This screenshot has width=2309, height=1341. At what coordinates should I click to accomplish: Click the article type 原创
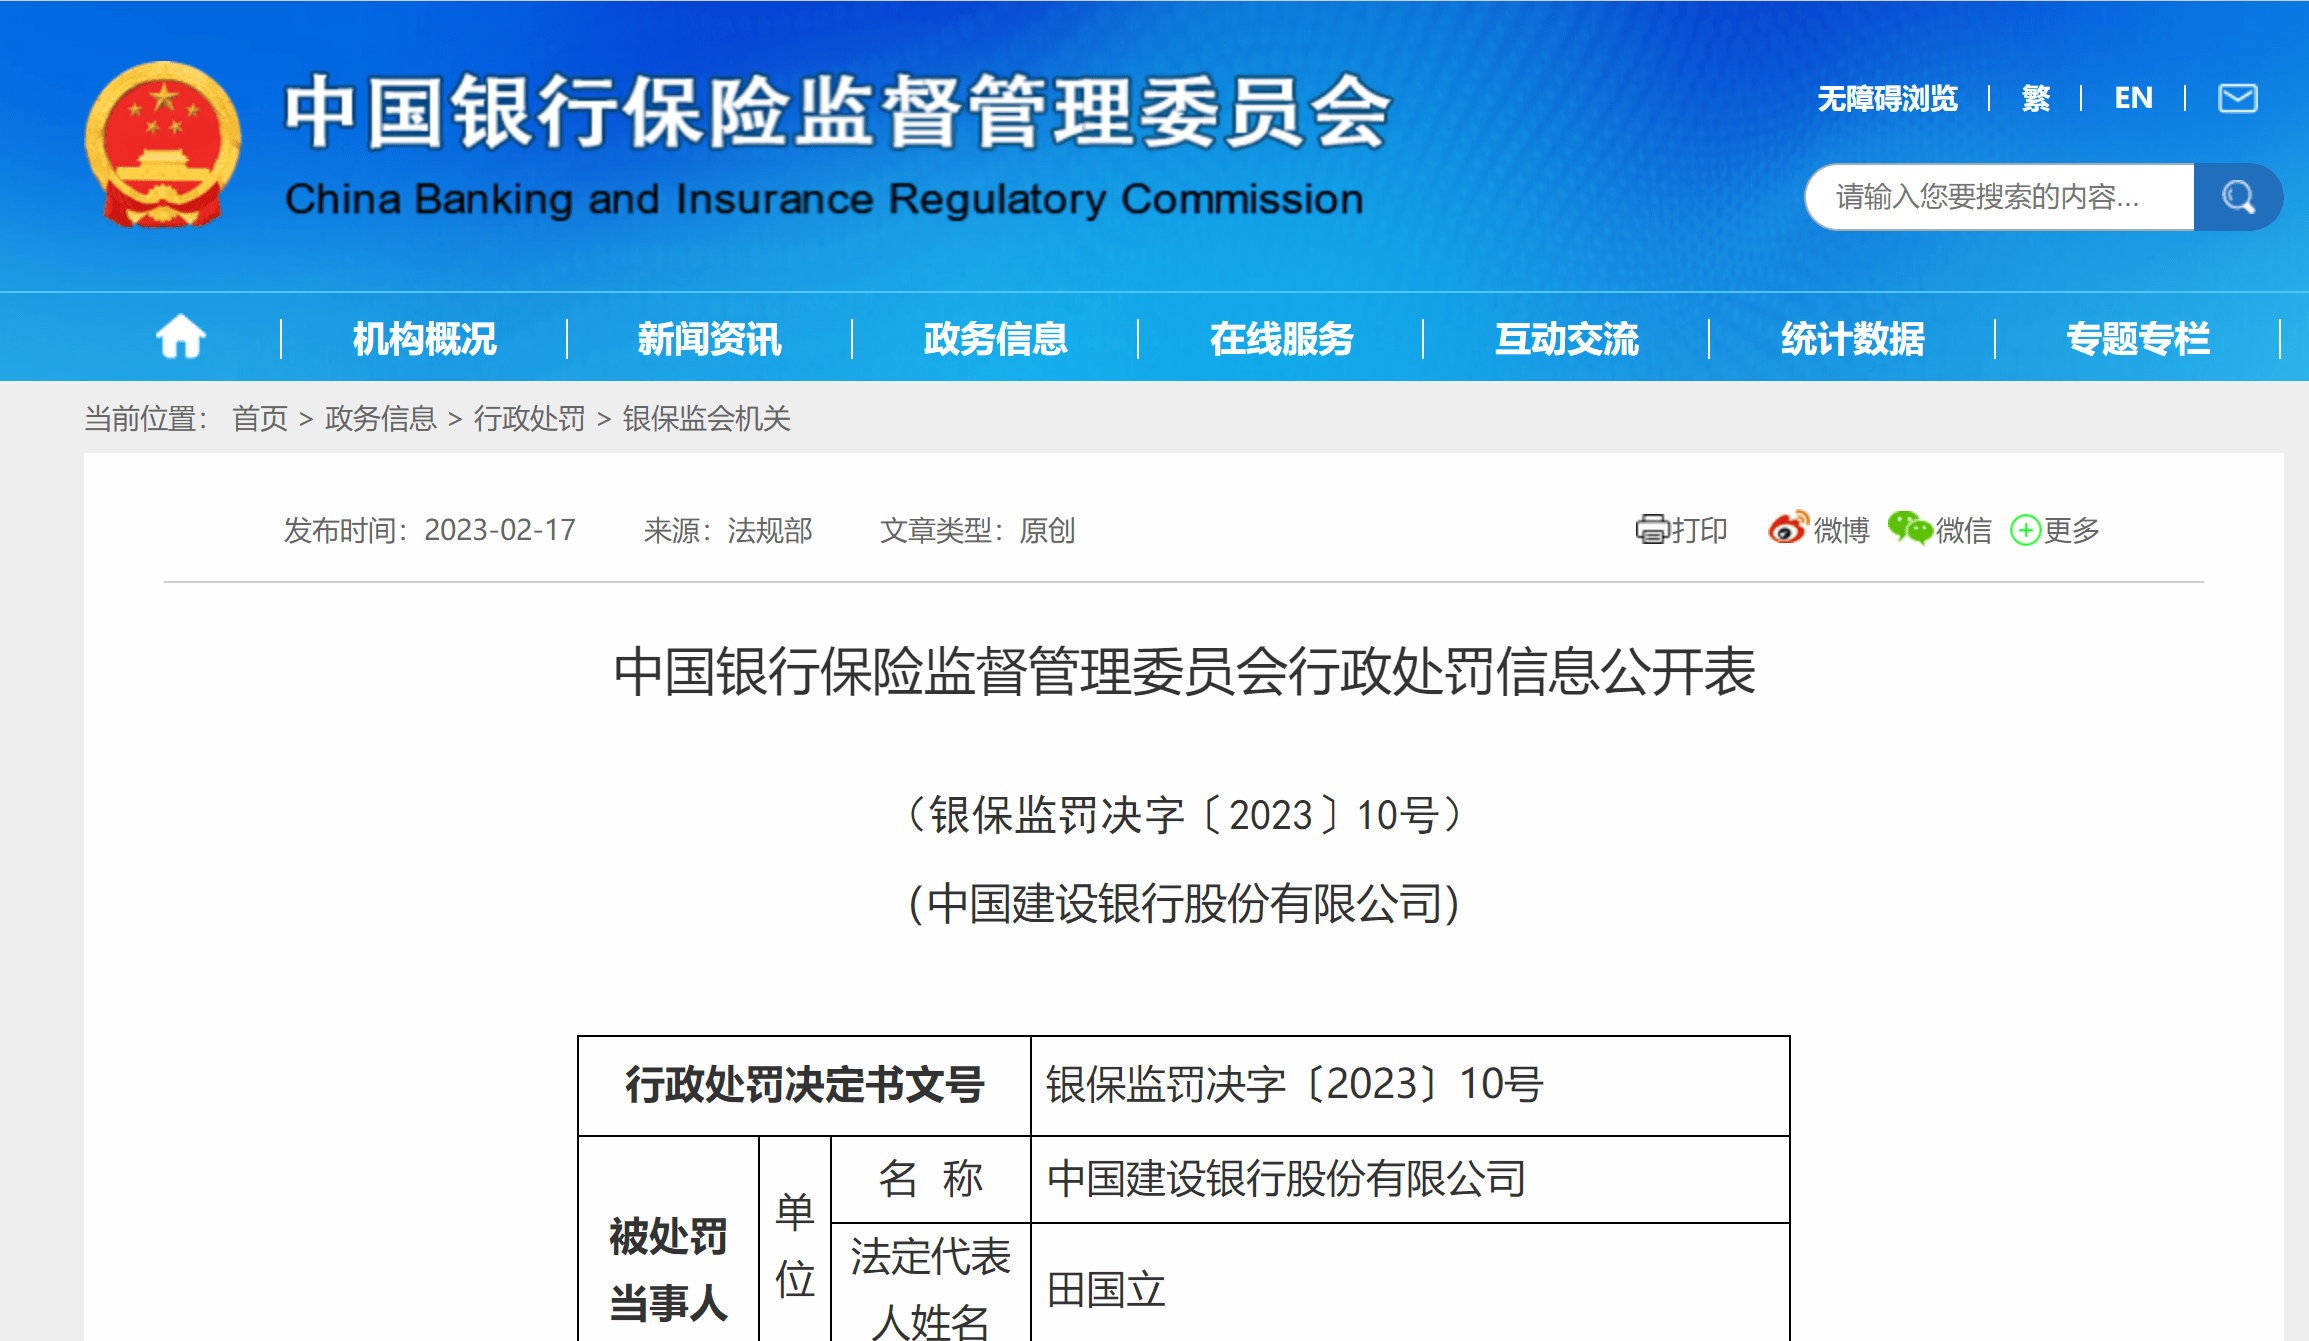[x=1047, y=530]
